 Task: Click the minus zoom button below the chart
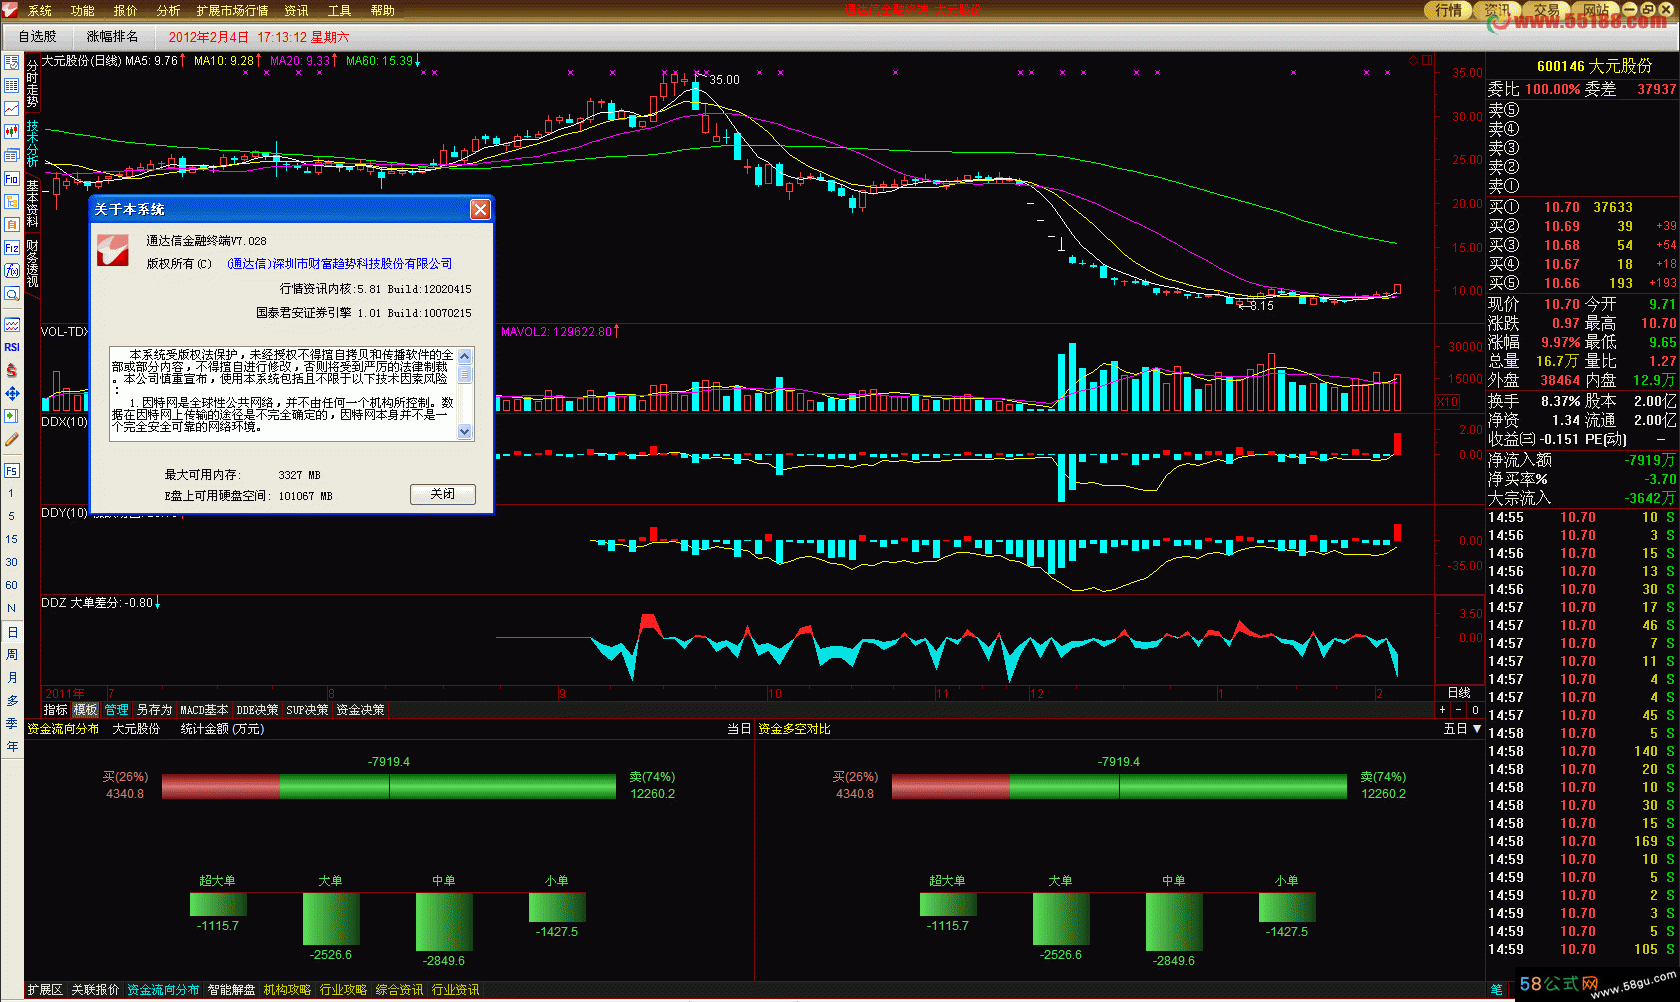[1458, 709]
